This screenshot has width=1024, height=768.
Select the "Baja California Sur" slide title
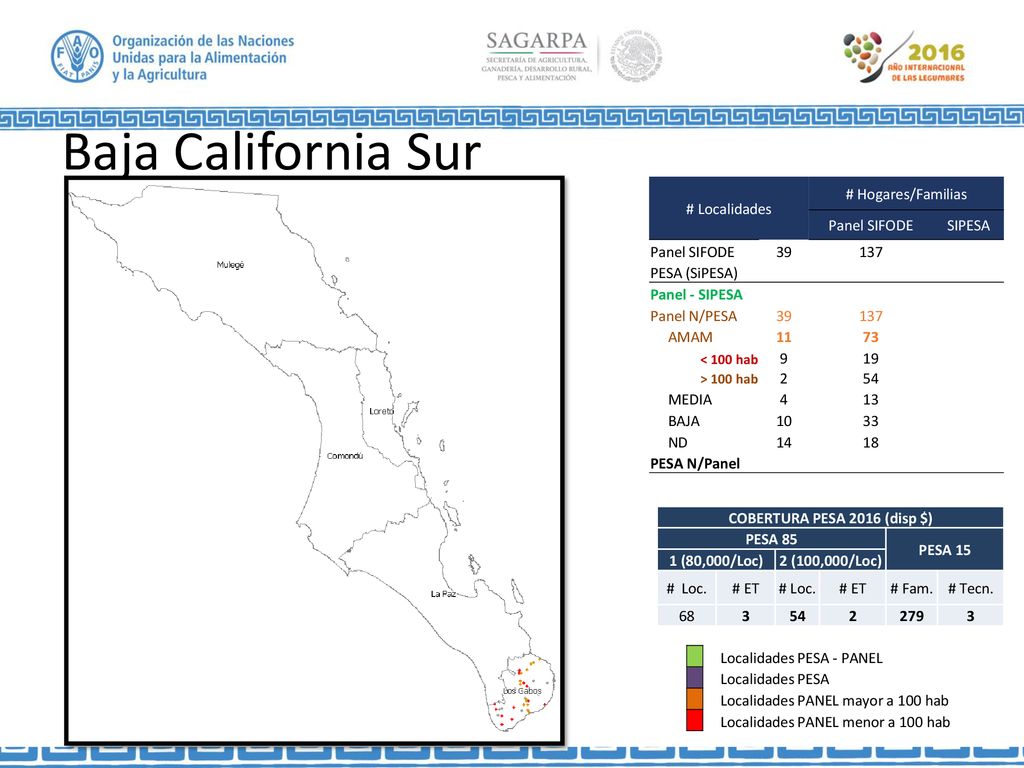point(272,152)
